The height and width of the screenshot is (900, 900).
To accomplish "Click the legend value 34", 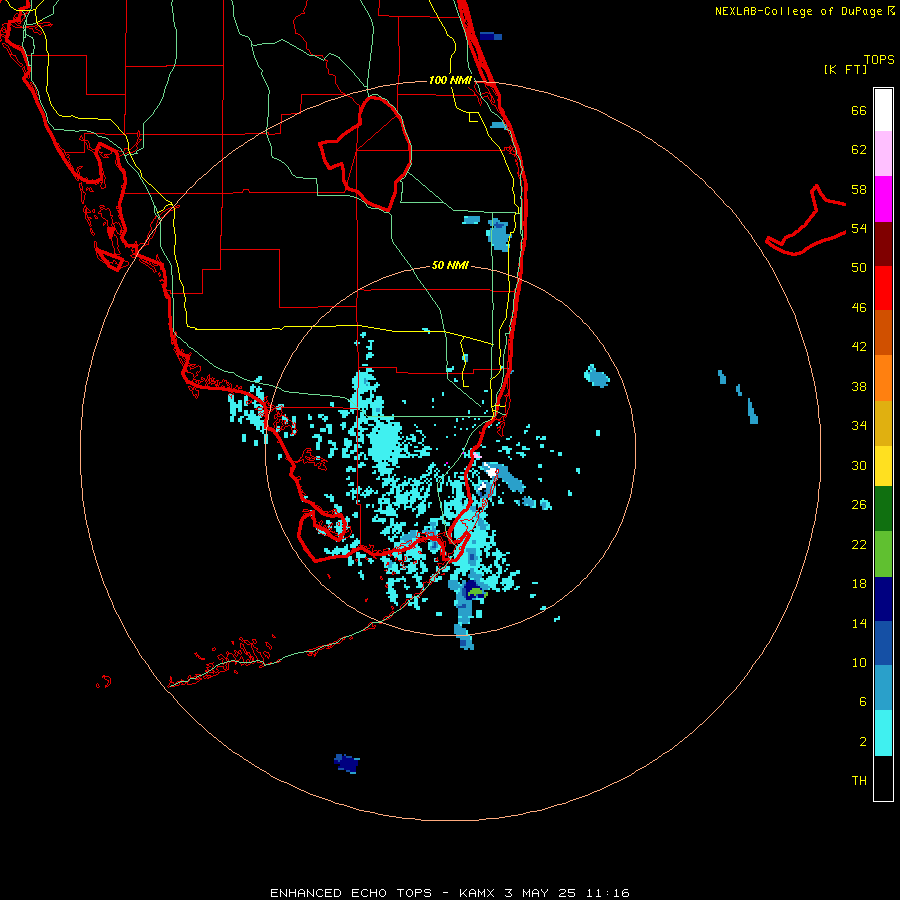I will point(859,425).
